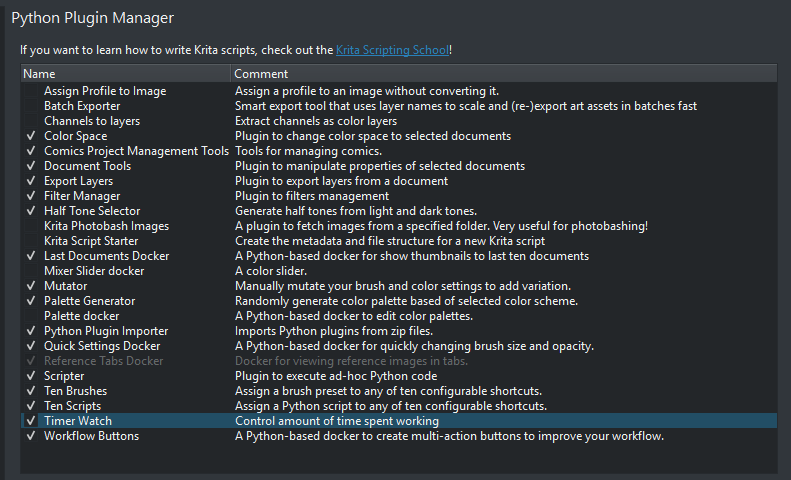791x480 pixels.
Task: Select the 'Assign Profile to Image' row name
Action: tap(105, 91)
